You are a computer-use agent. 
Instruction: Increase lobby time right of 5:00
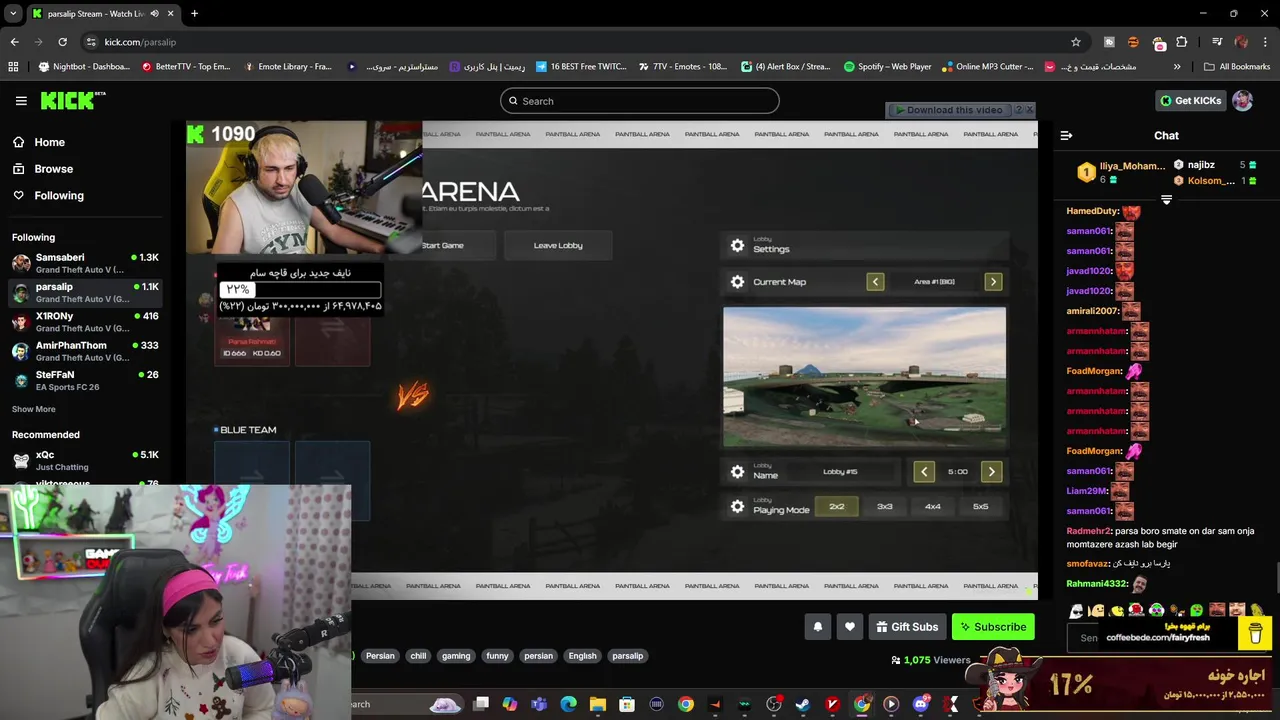991,472
